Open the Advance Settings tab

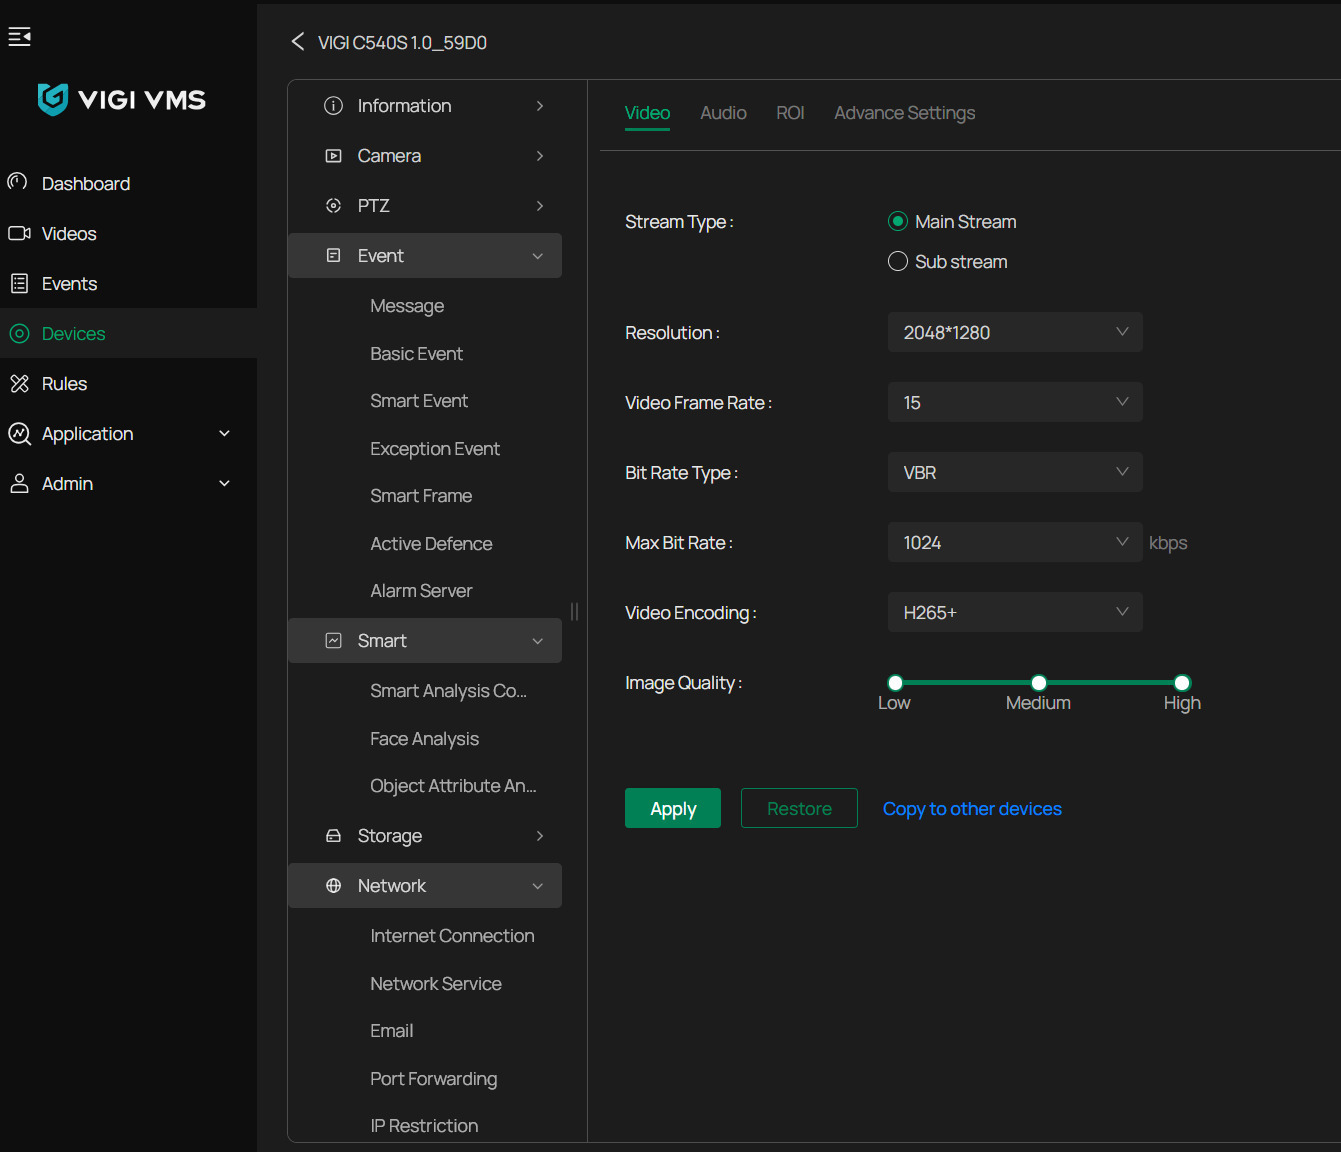(904, 113)
